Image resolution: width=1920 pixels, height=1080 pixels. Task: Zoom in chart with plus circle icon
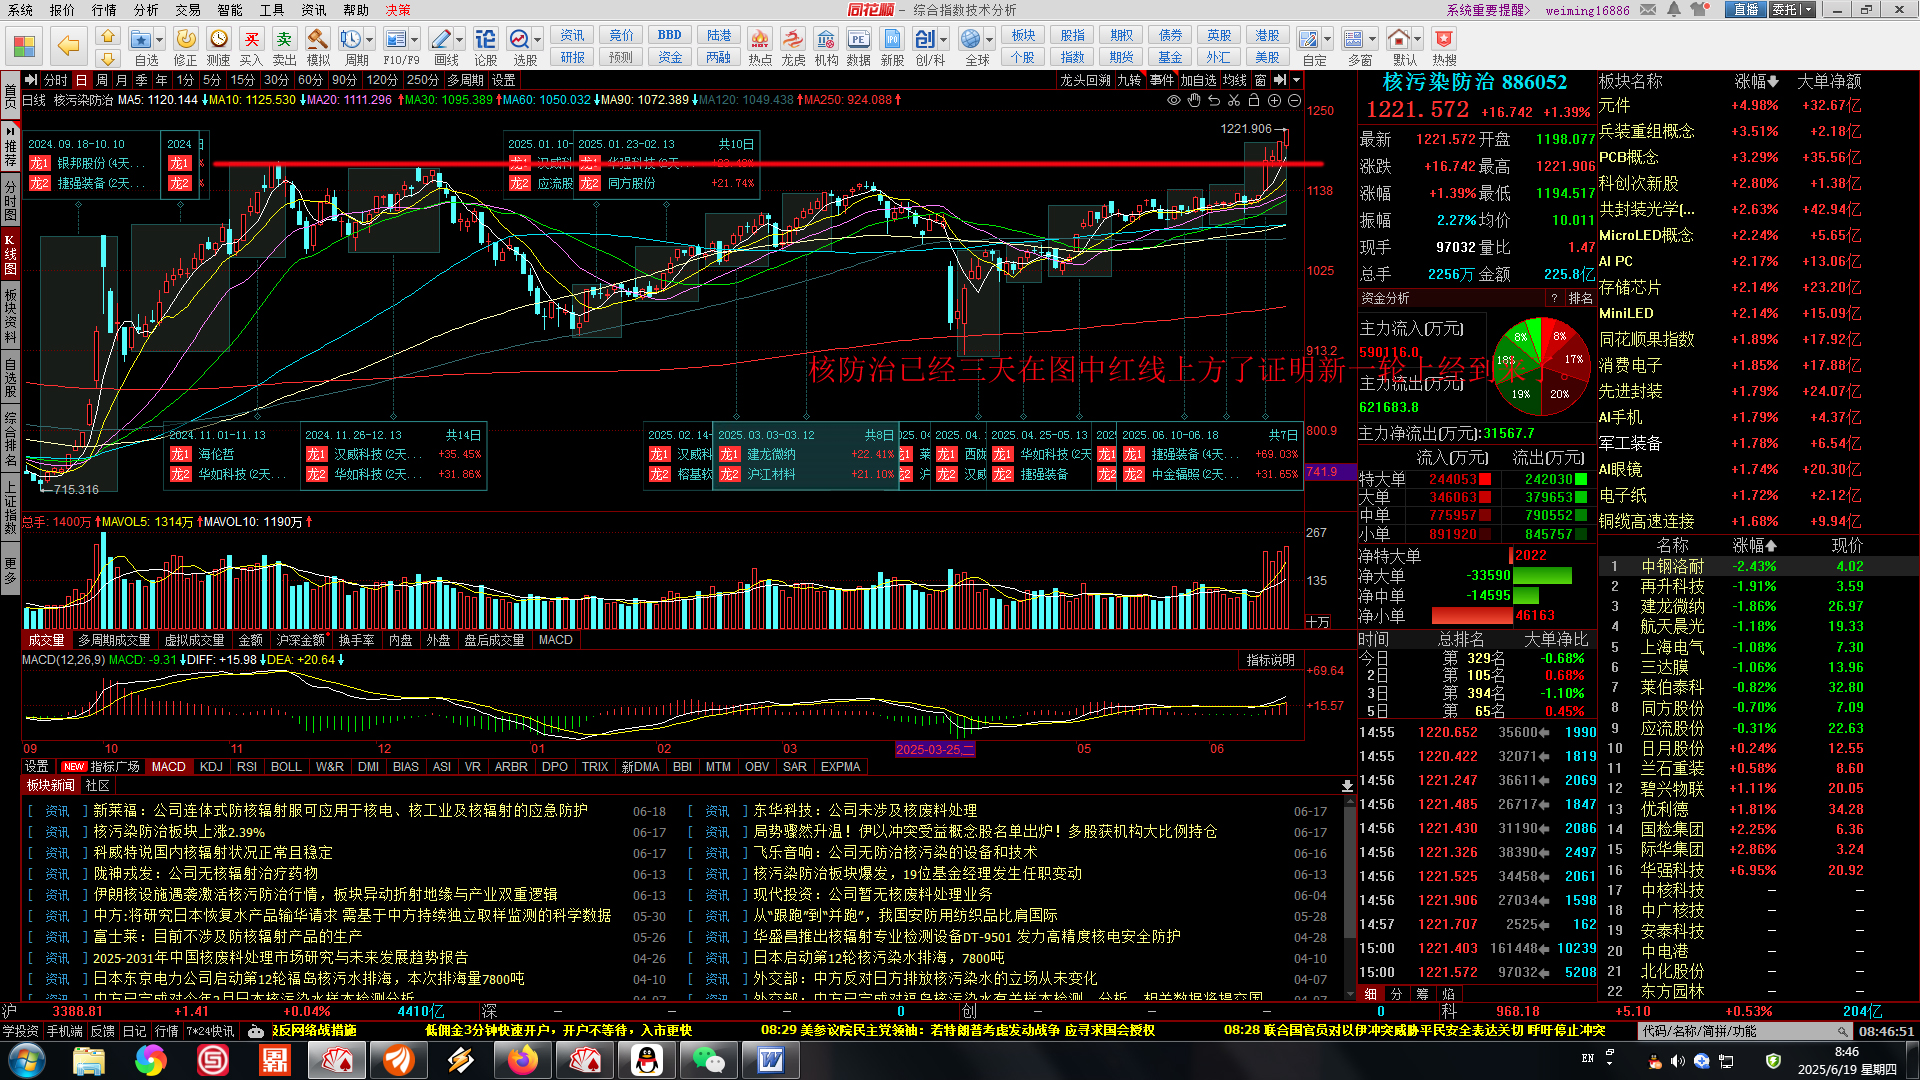pyautogui.click(x=1274, y=100)
